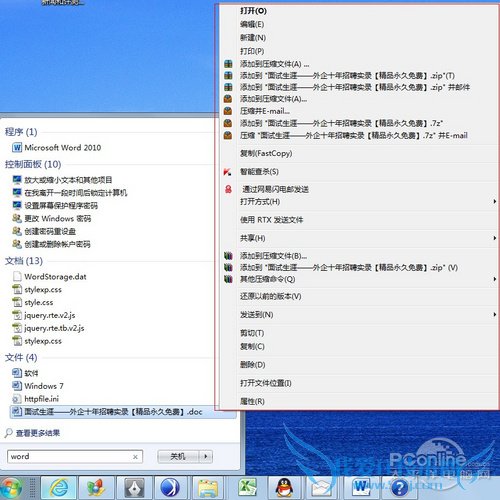This screenshot has width=500, height=500.
Task: Open the arrow next to 关机 button
Action: click(x=206, y=456)
